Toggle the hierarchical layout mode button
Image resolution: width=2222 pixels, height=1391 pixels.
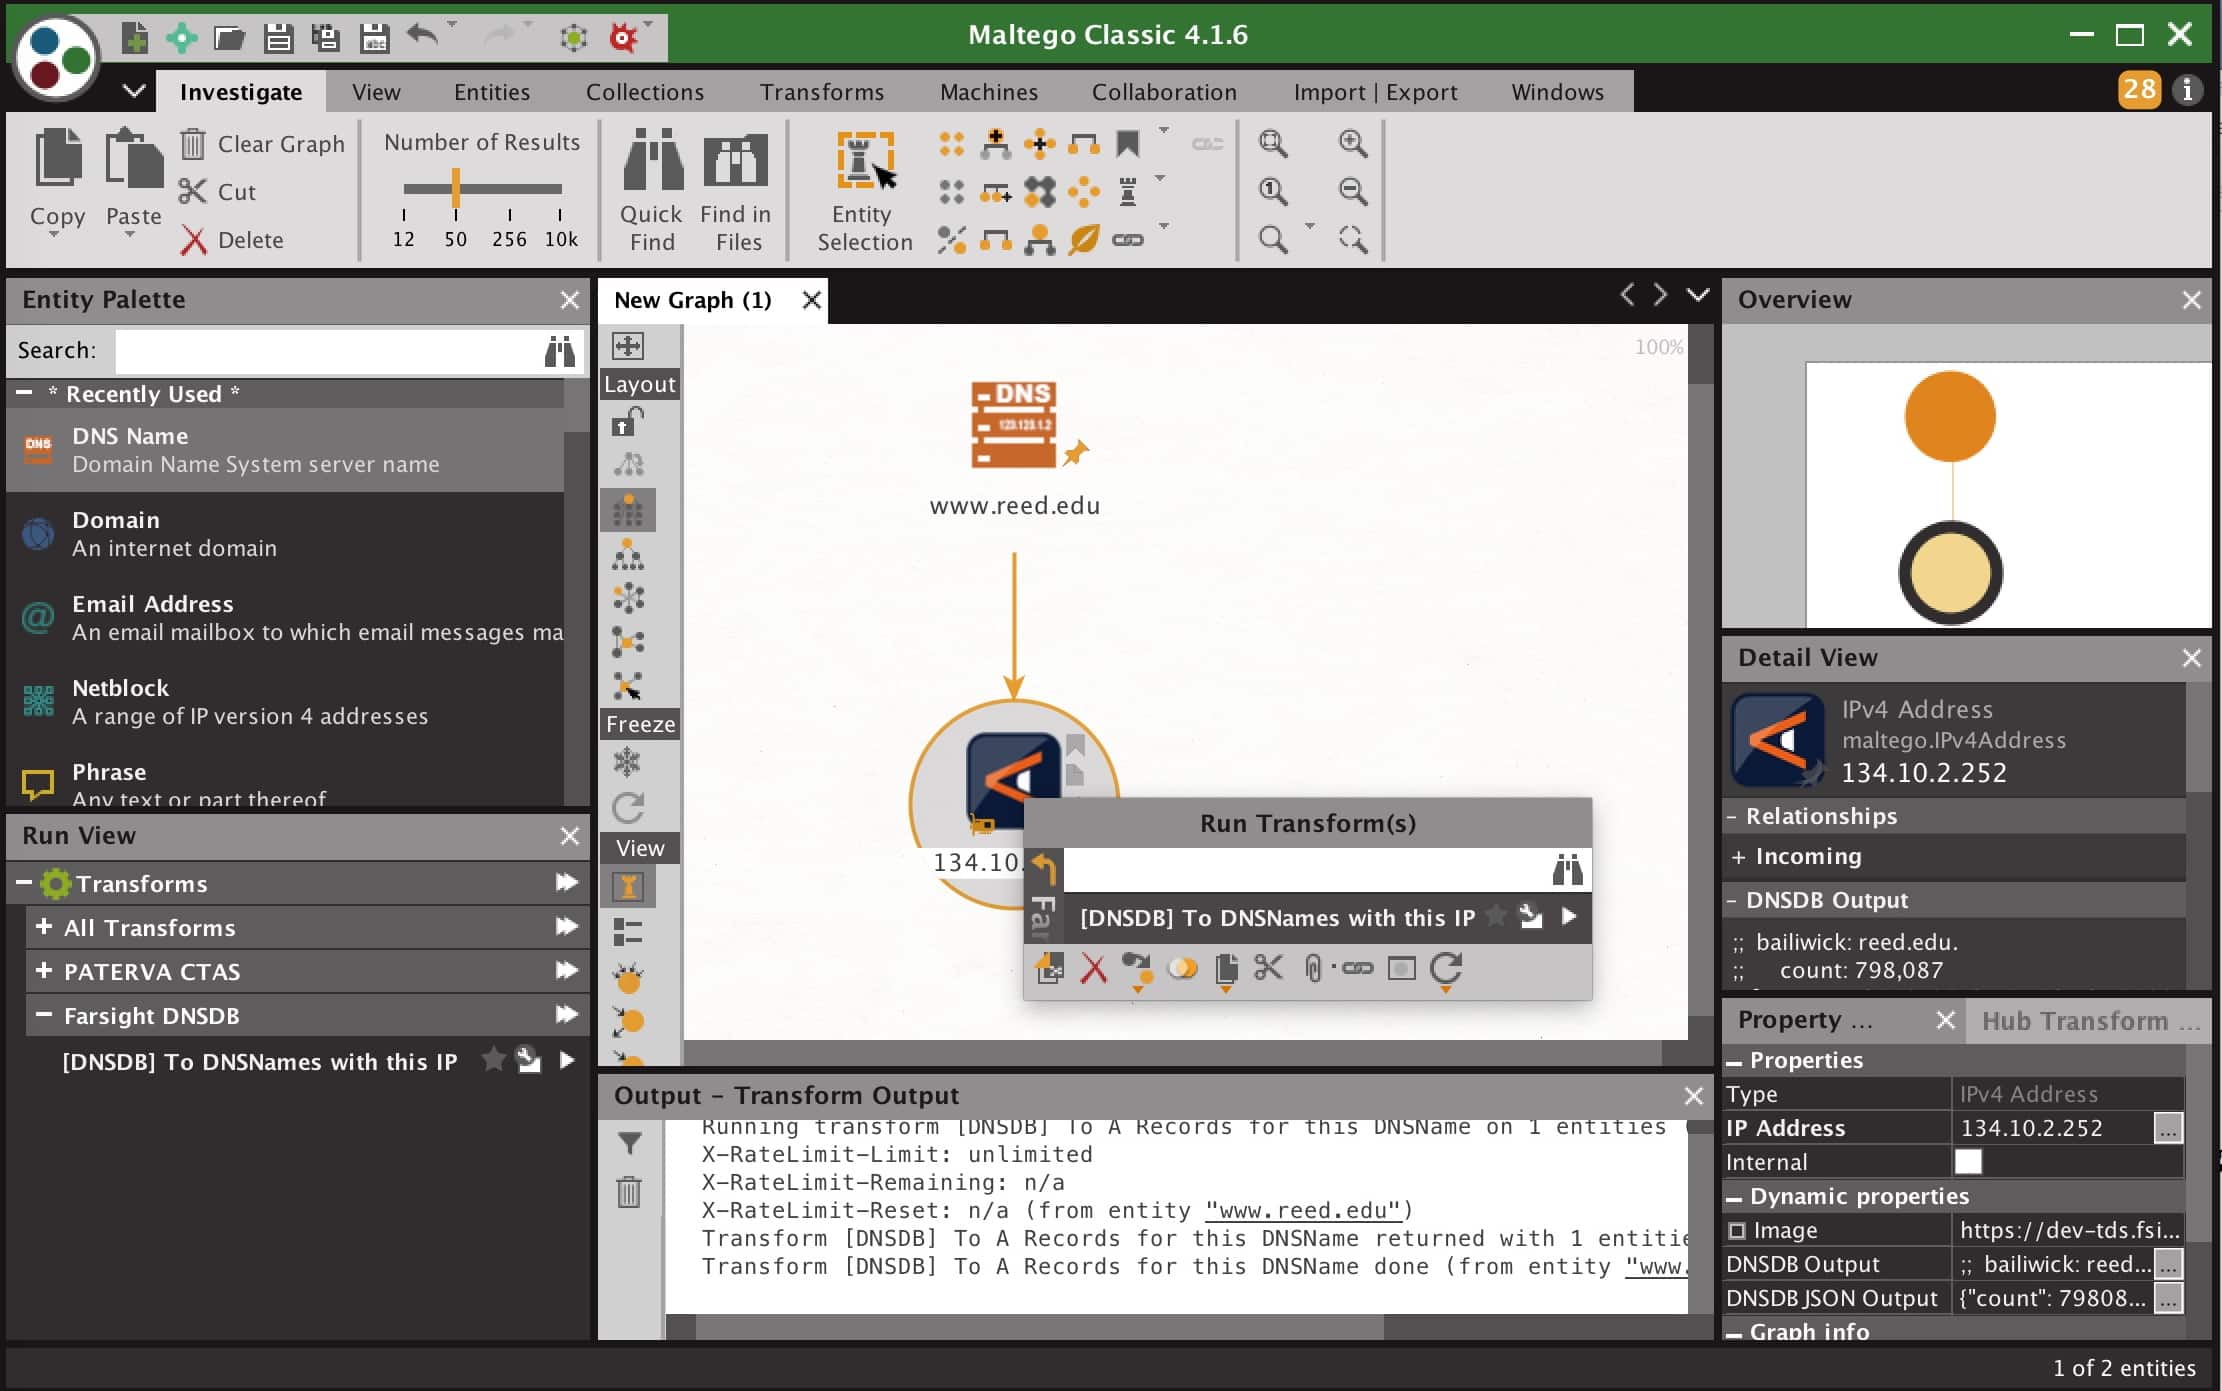(628, 555)
